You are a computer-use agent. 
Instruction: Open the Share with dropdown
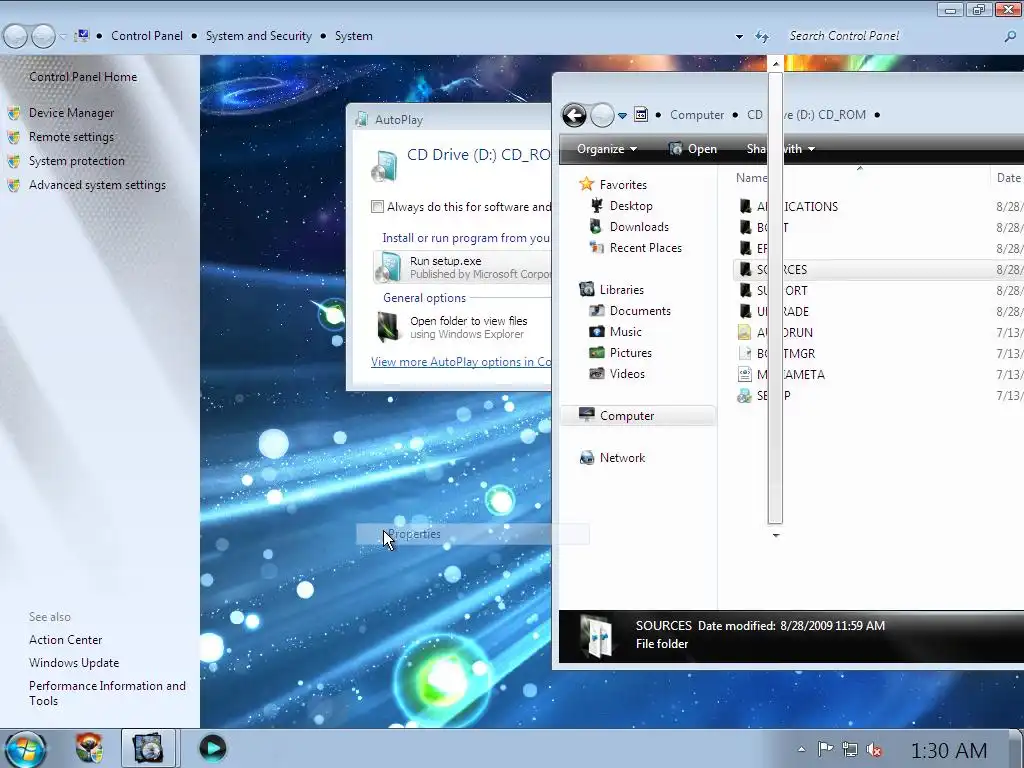click(x=781, y=149)
